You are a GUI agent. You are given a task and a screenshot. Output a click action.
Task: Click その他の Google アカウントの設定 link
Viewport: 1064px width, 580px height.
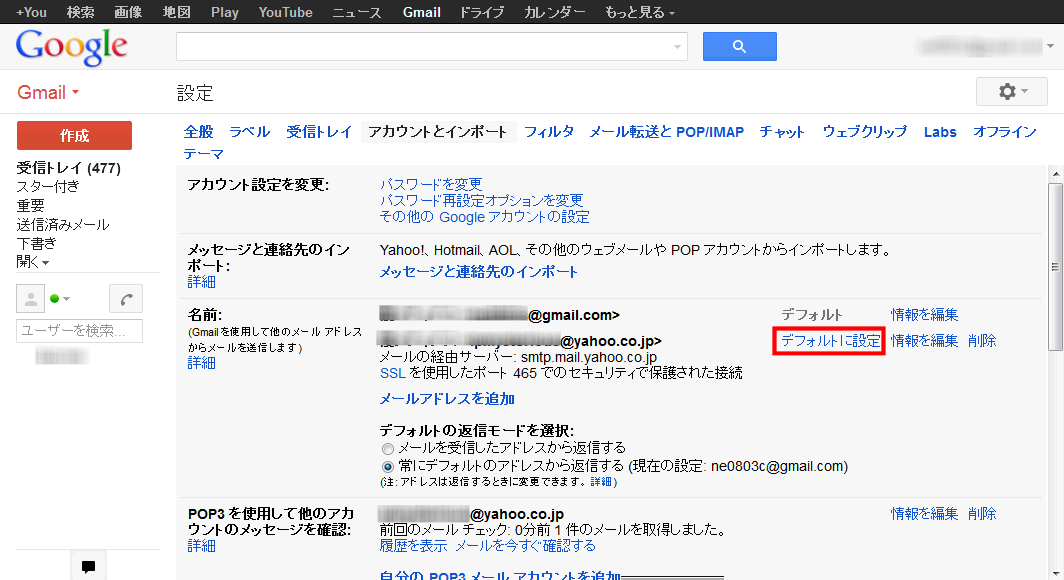click(484, 217)
